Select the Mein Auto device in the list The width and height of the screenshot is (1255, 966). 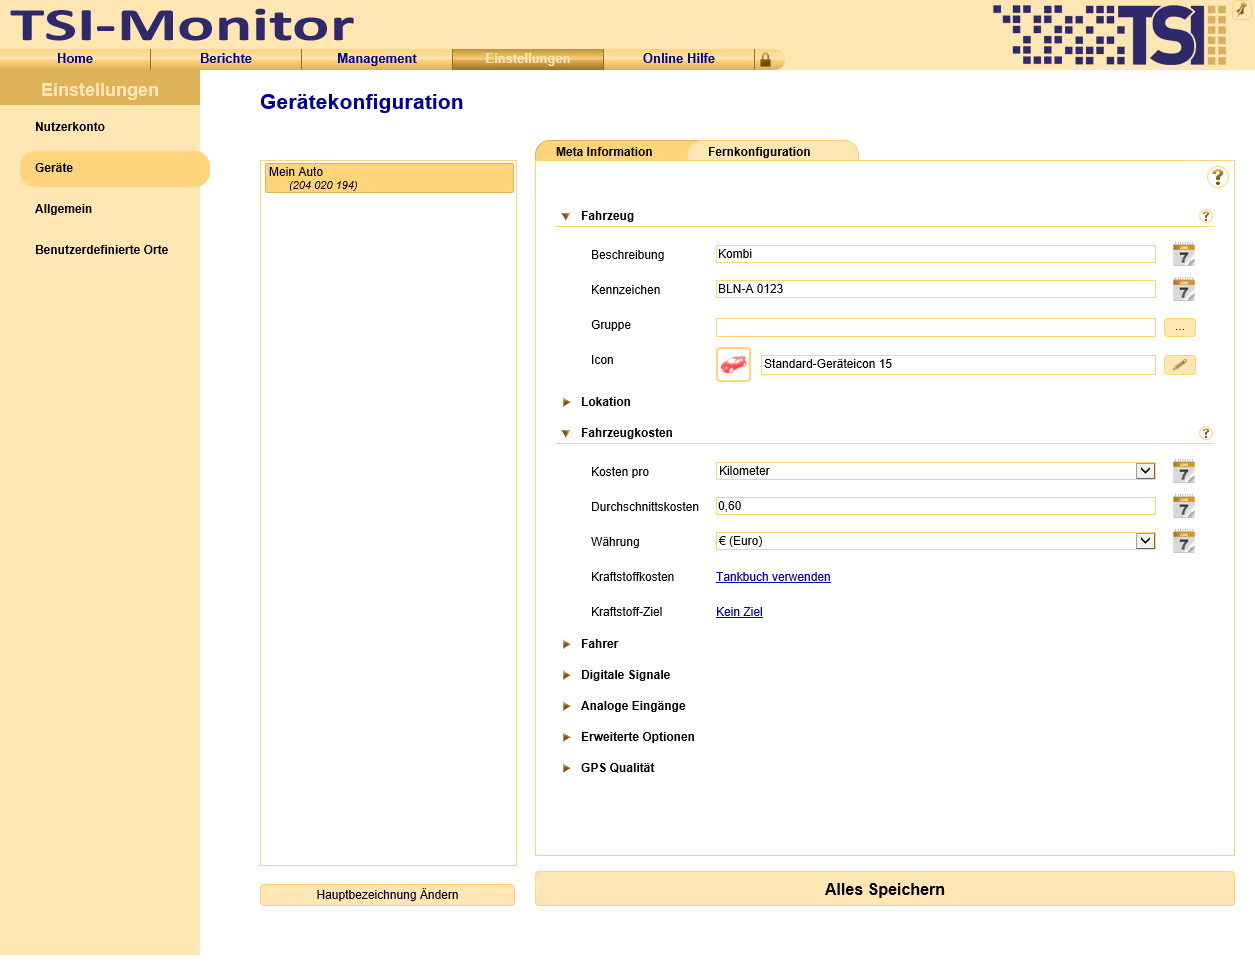point(389,178)
